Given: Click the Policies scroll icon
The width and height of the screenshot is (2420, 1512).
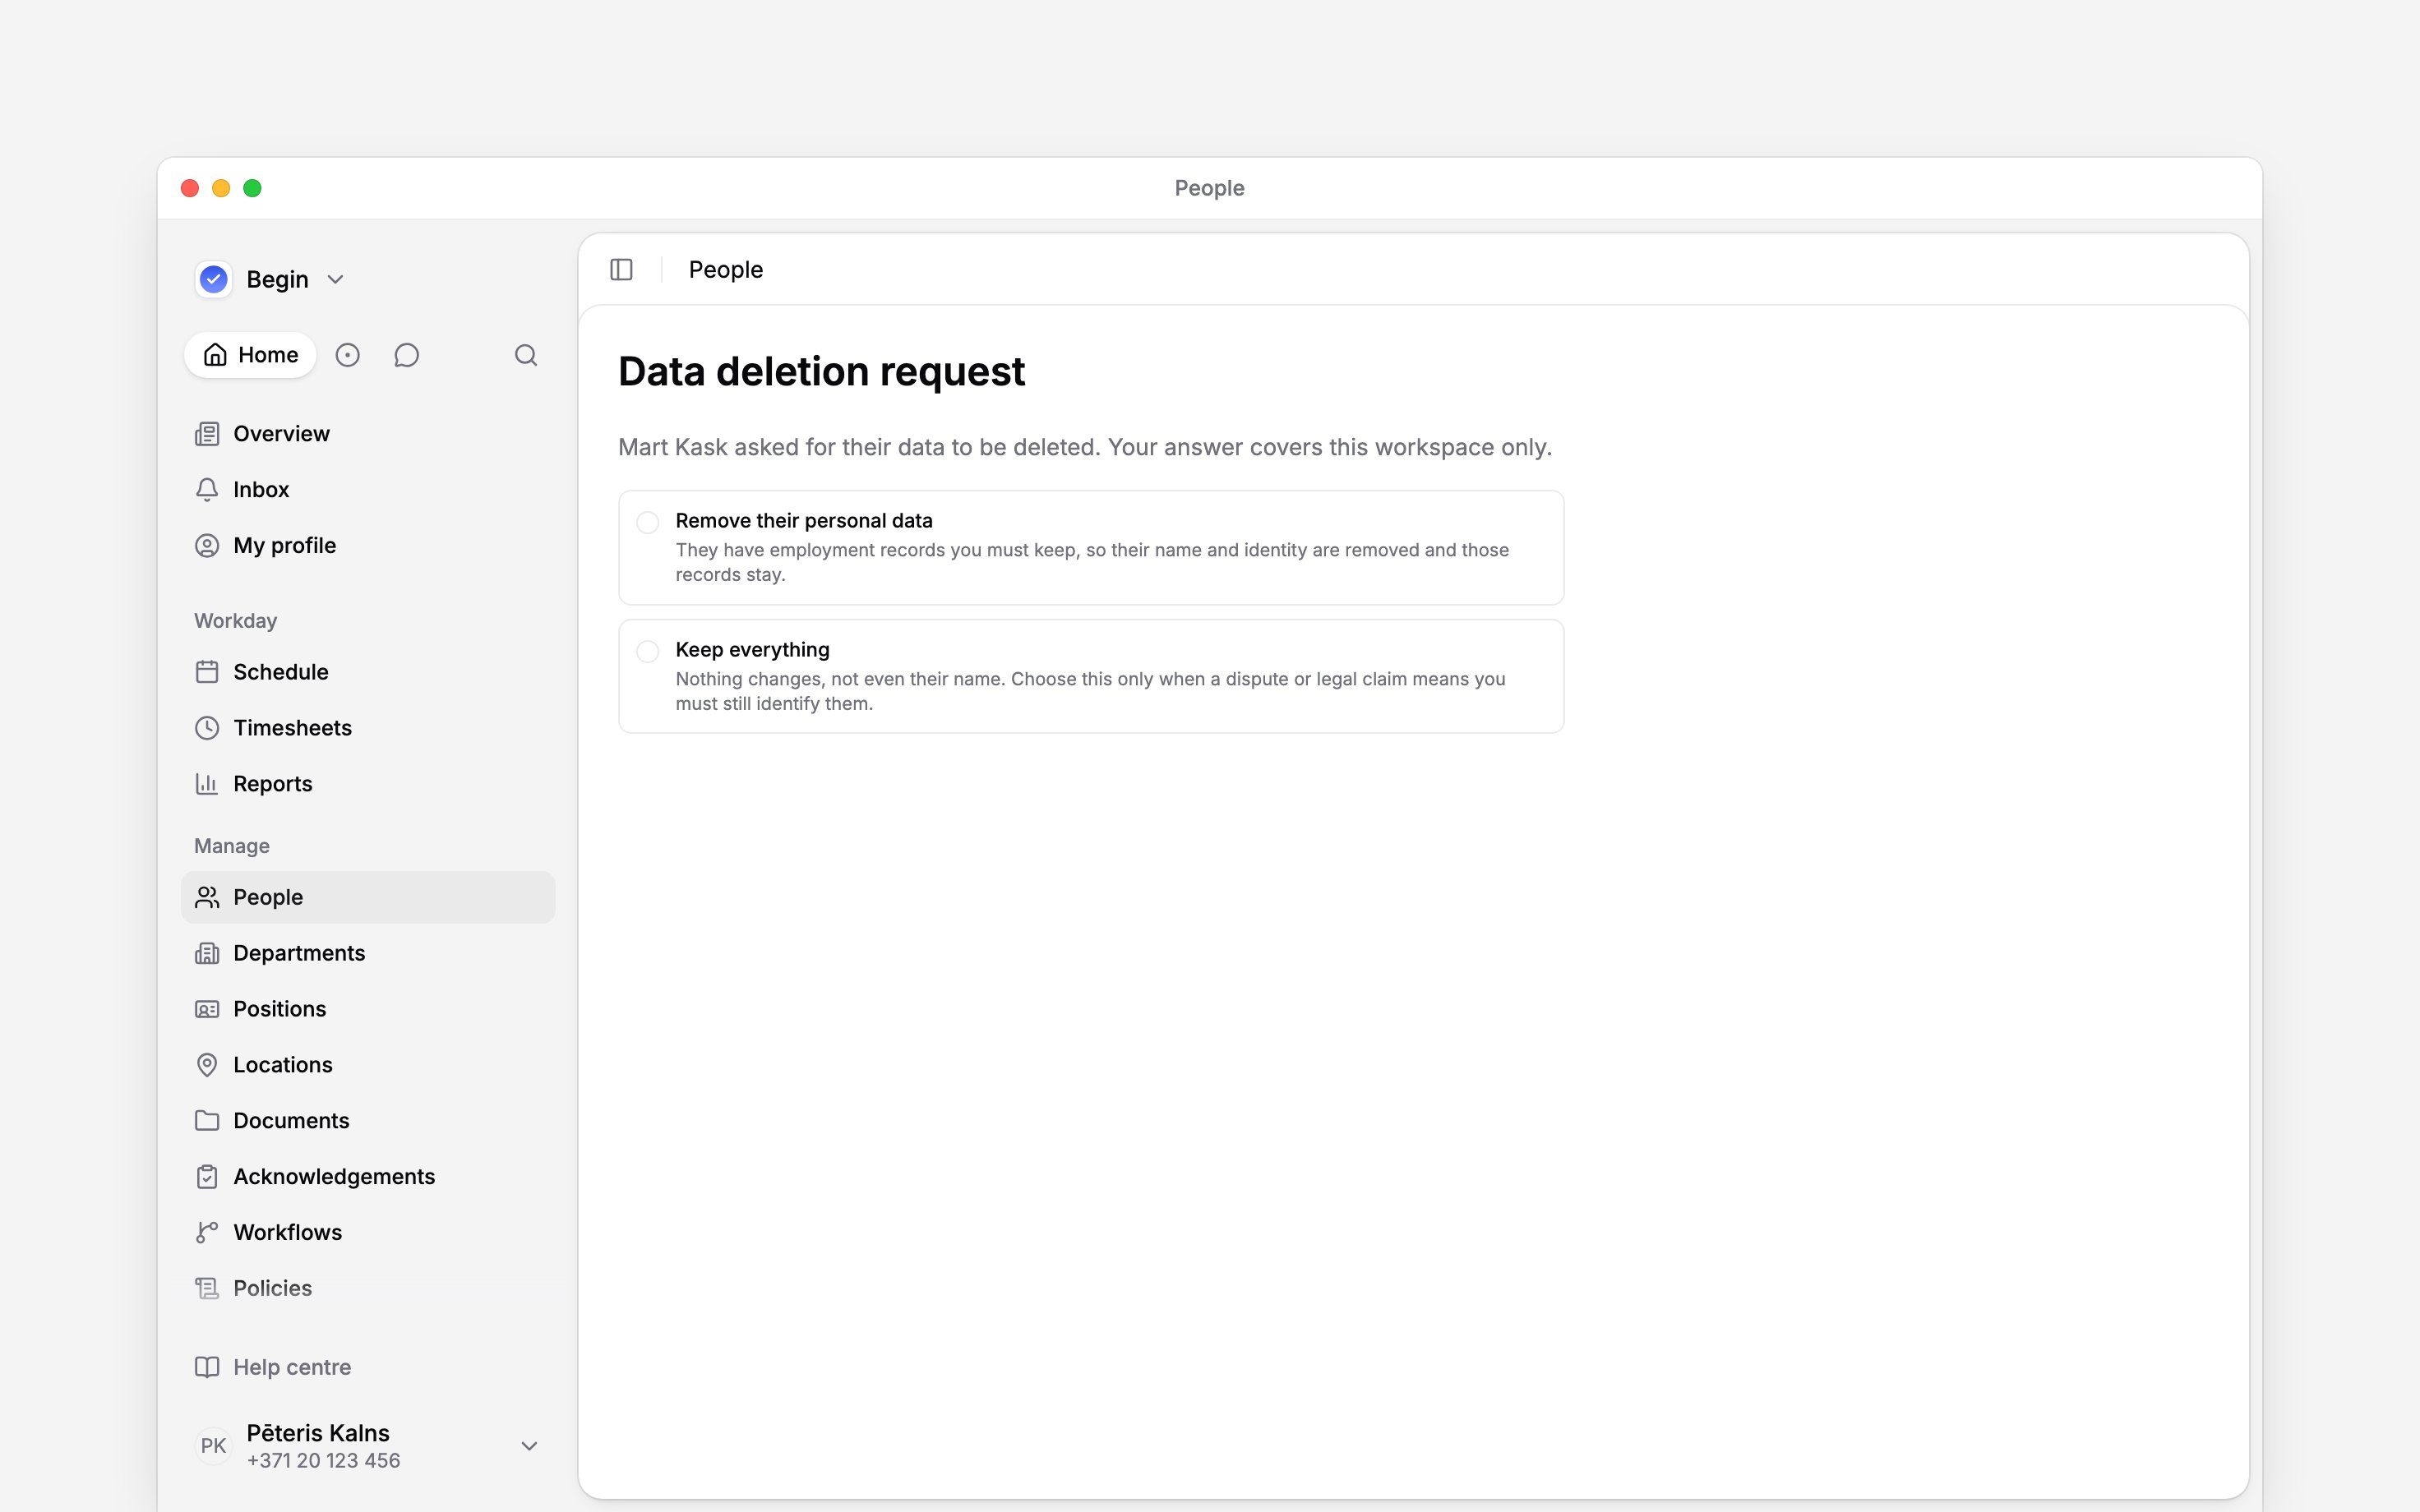Looking at the screenshot, I should coord(207,1289).
